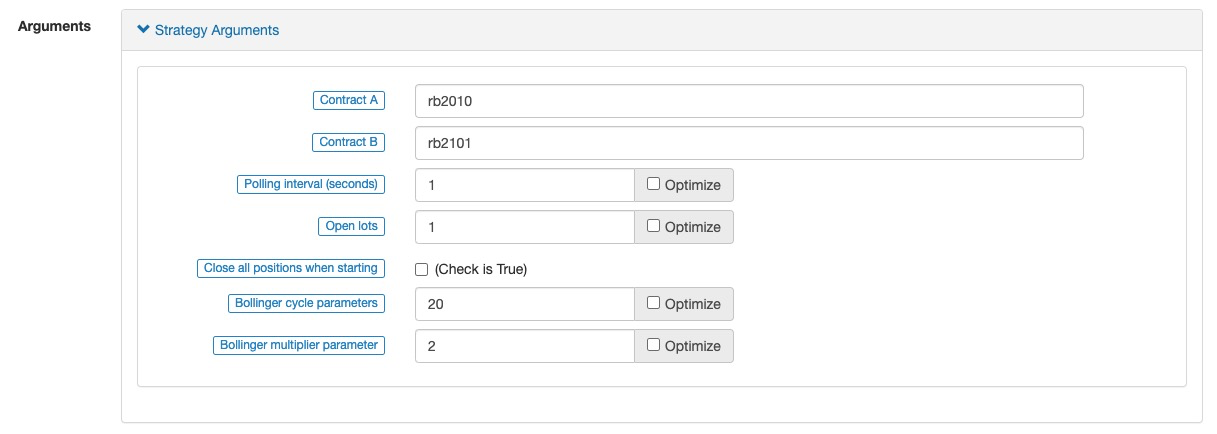Enable Optimize for Polling interval
Image resolution: width=1217 pixels, height=434 pixels.
pyautogui.click(x=653, y=184)
